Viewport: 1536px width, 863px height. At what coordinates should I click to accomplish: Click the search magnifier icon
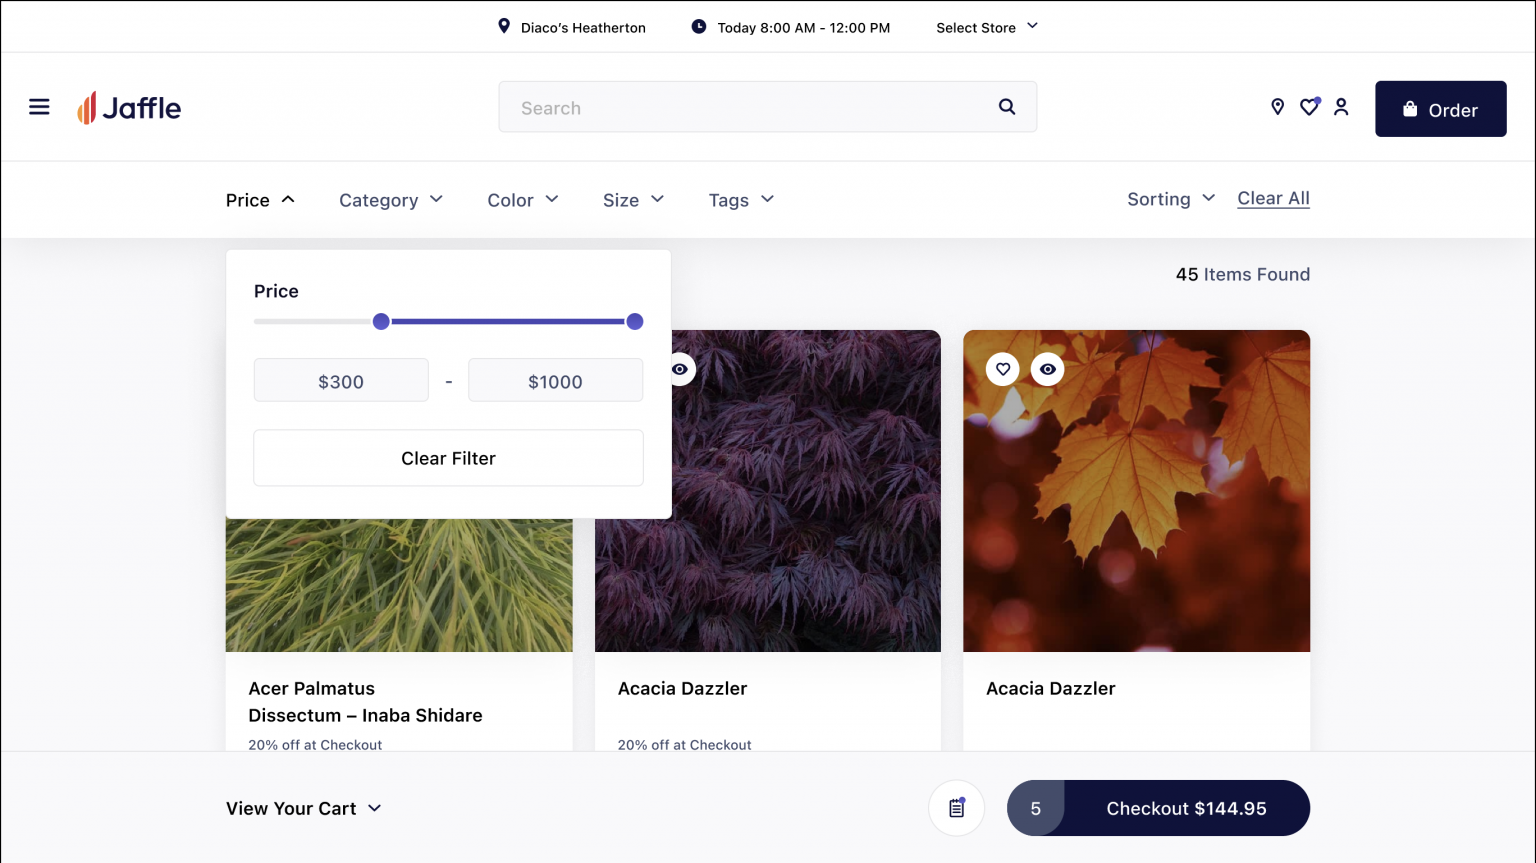point(1006,106)
